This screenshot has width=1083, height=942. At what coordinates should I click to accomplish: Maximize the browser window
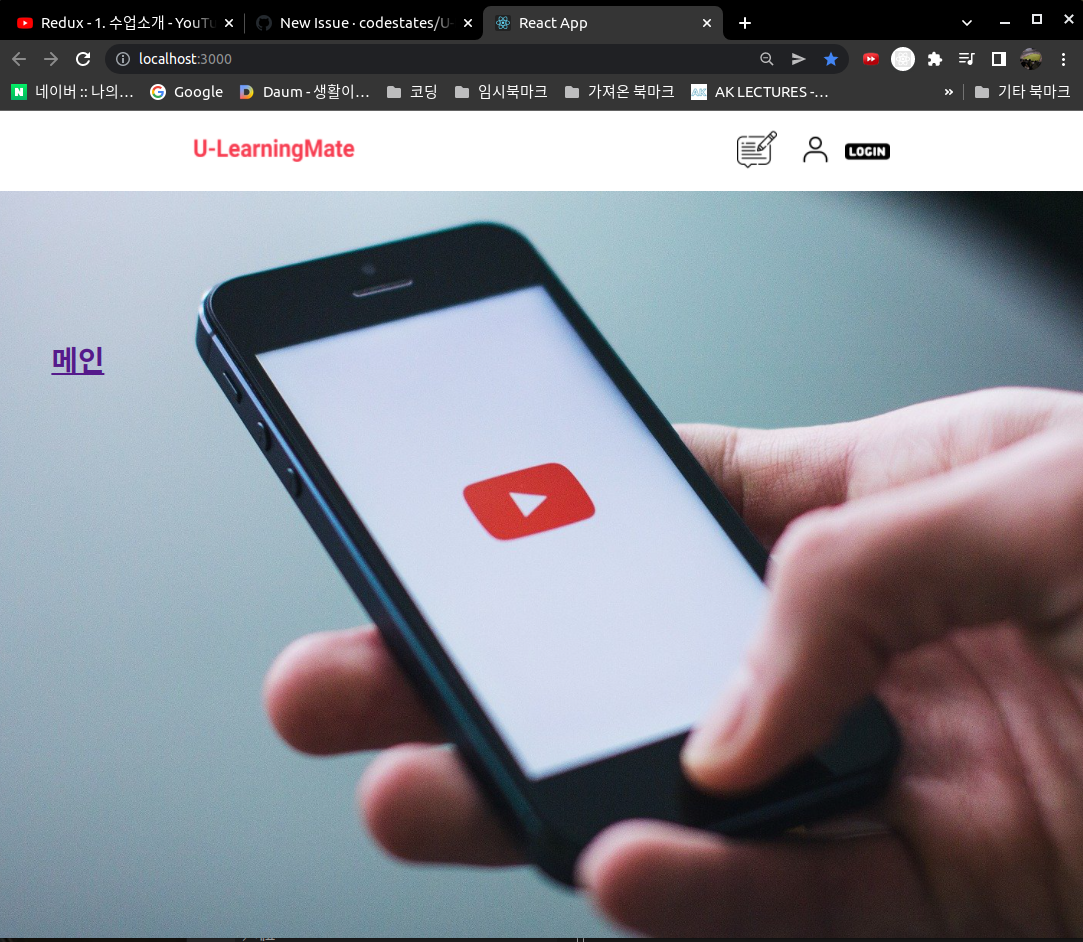1037,19
